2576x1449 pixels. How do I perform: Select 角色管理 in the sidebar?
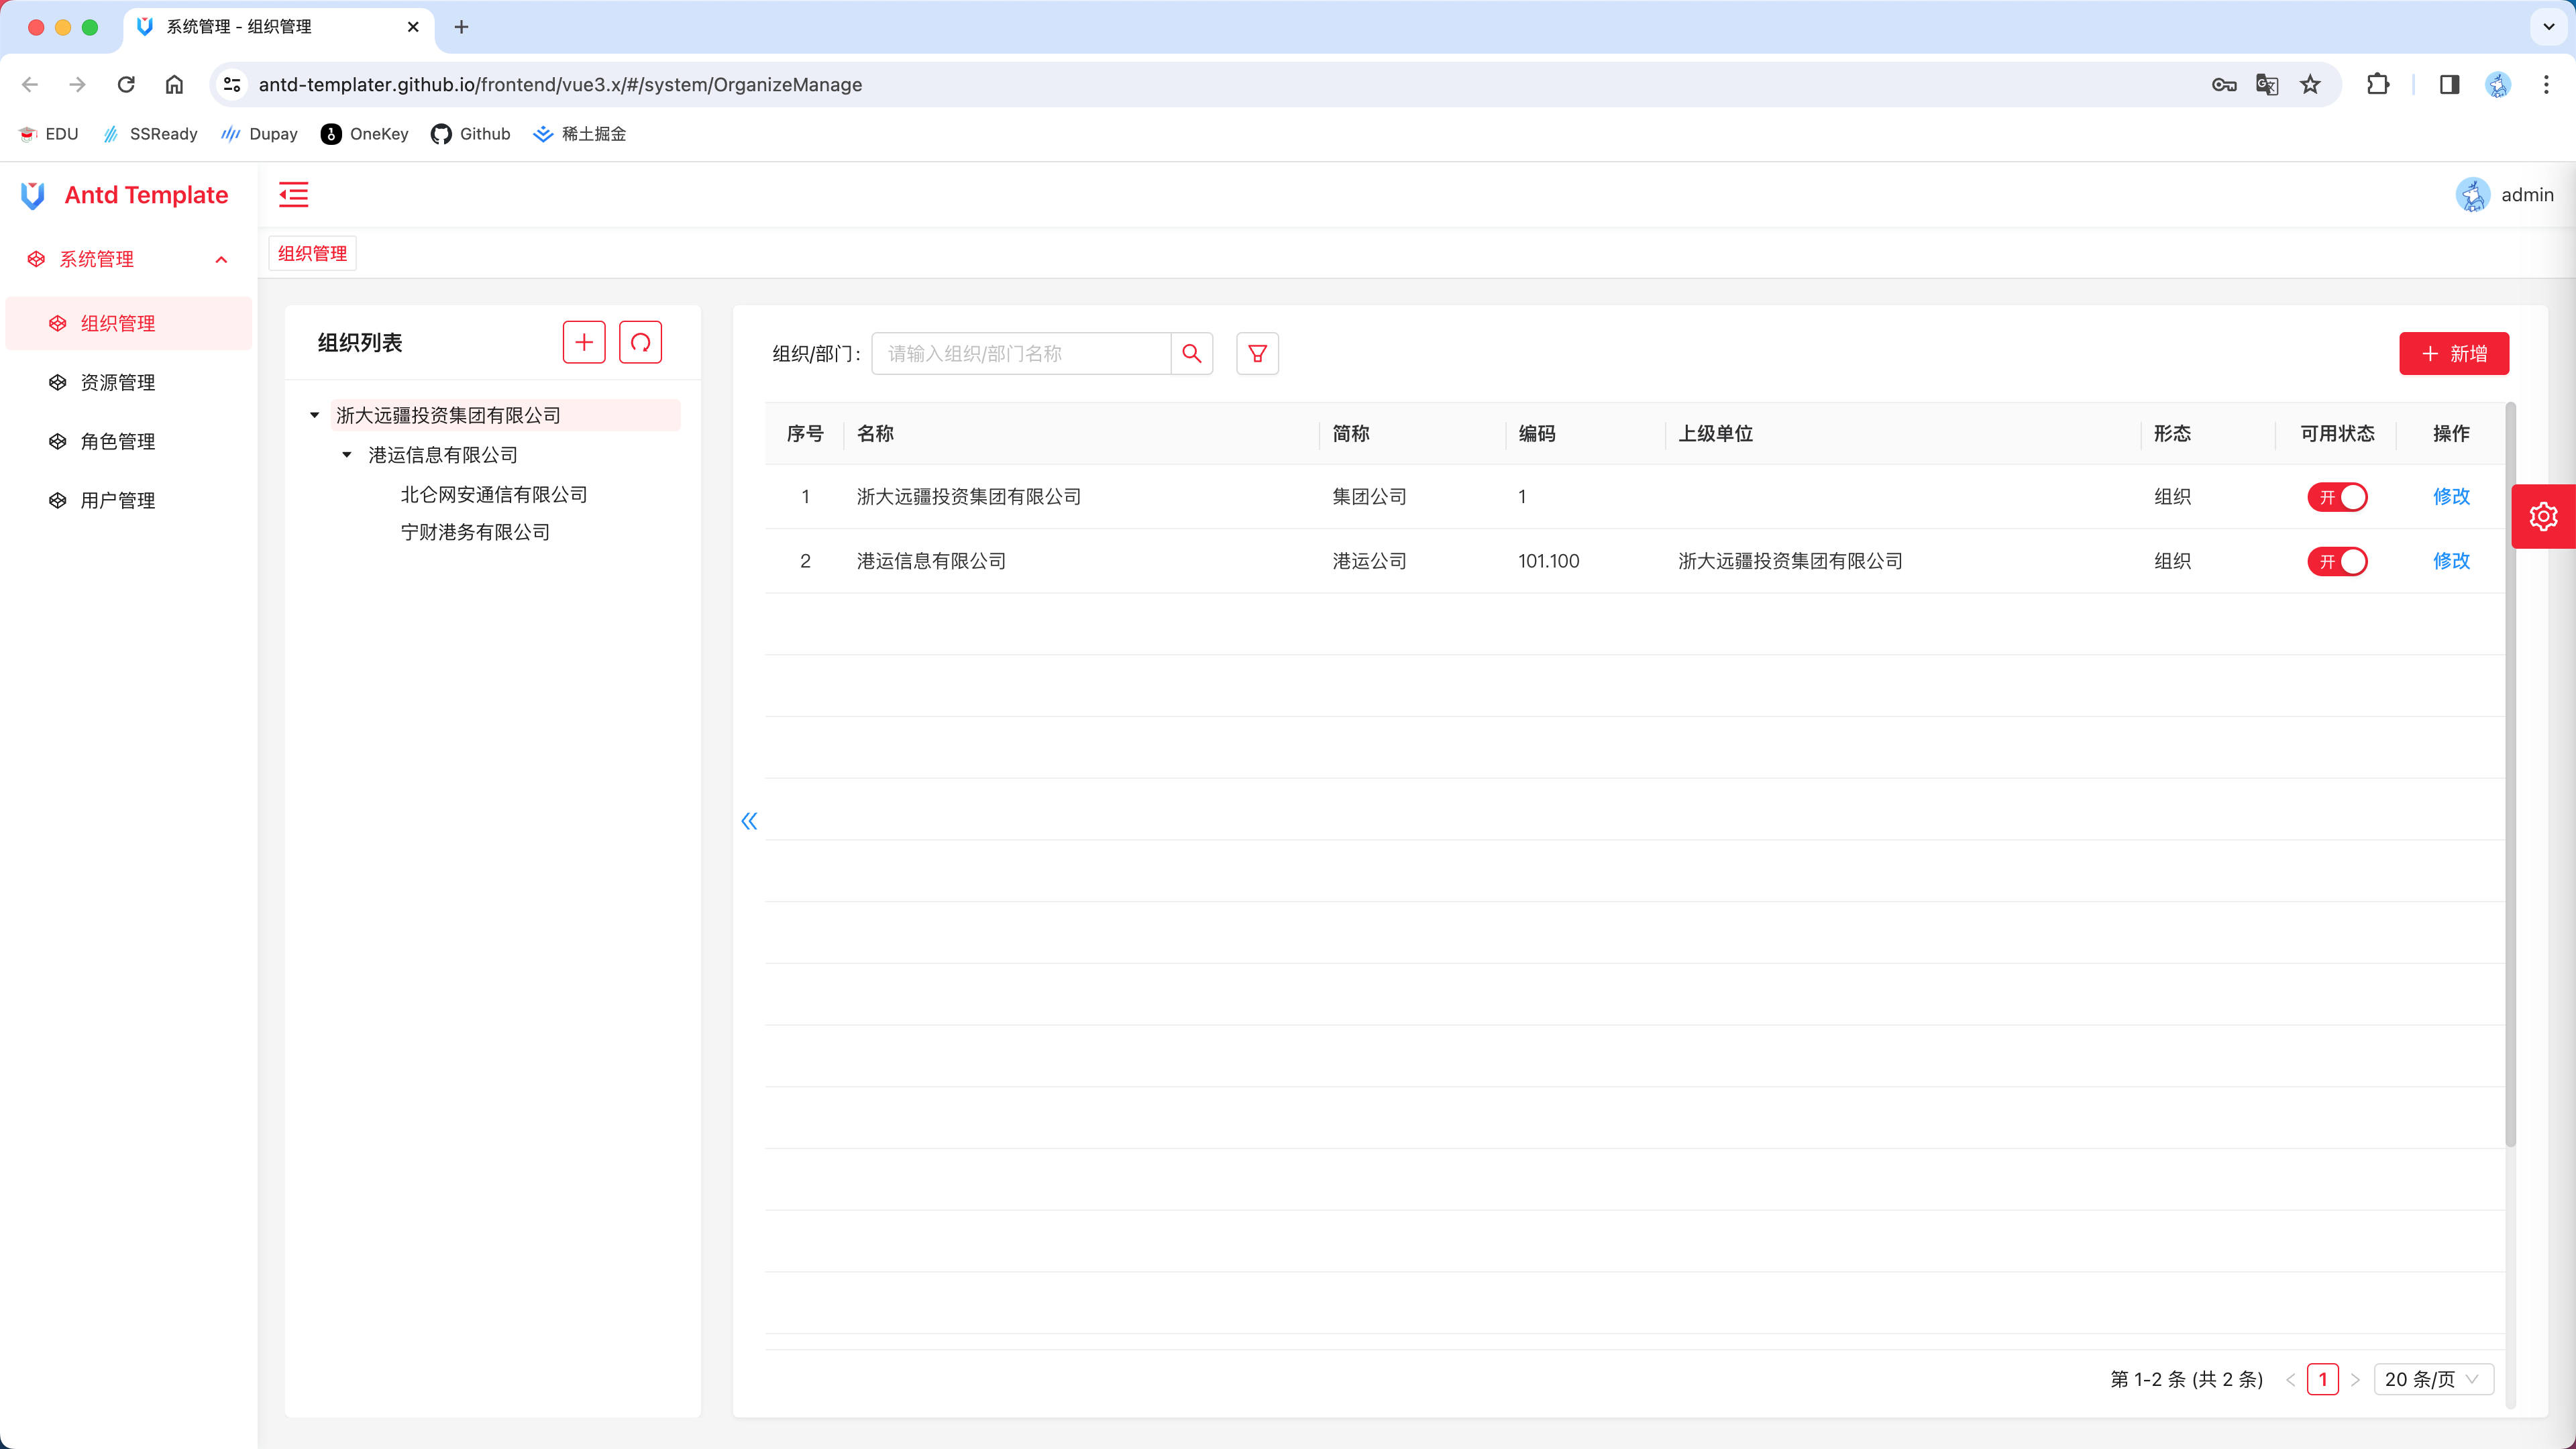click(128, 441)
